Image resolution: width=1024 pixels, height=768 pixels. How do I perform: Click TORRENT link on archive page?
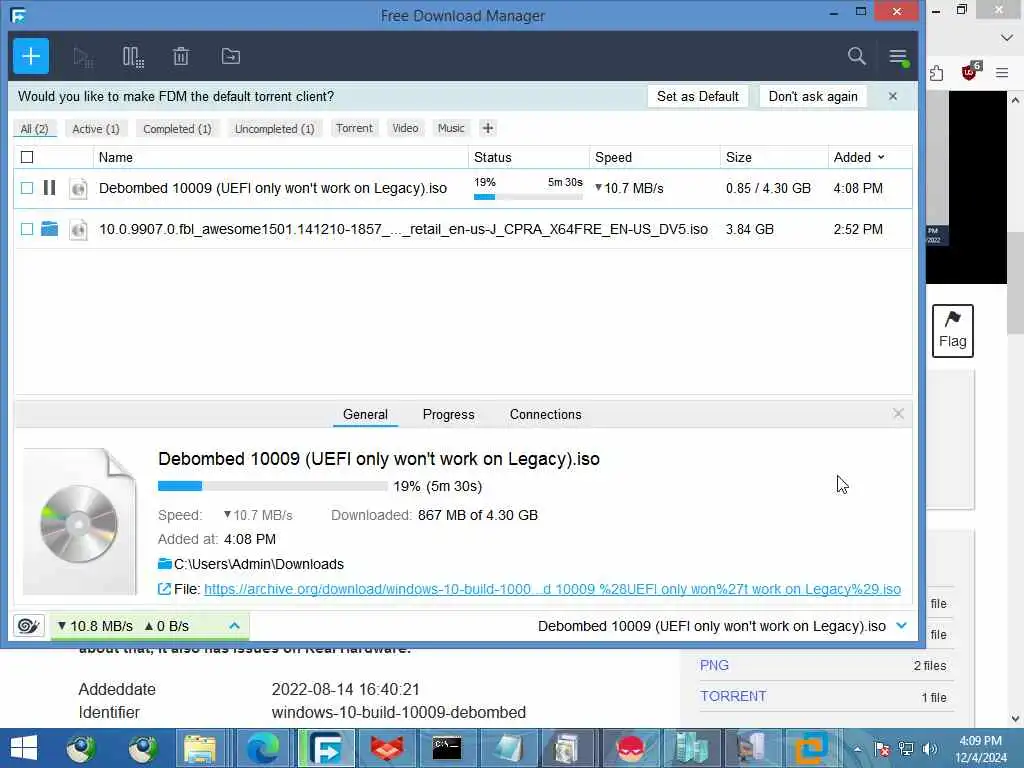[x=733, y=696]
